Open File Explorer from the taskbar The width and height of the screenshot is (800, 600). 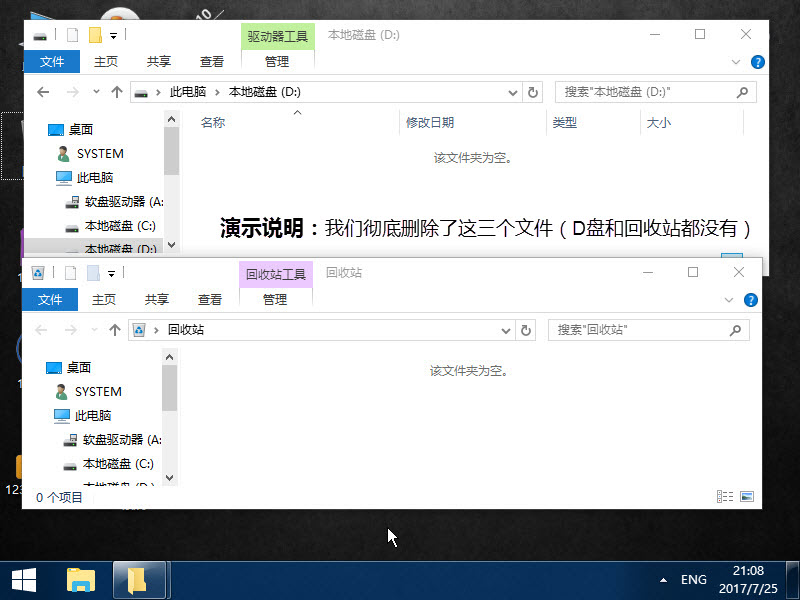81,580
